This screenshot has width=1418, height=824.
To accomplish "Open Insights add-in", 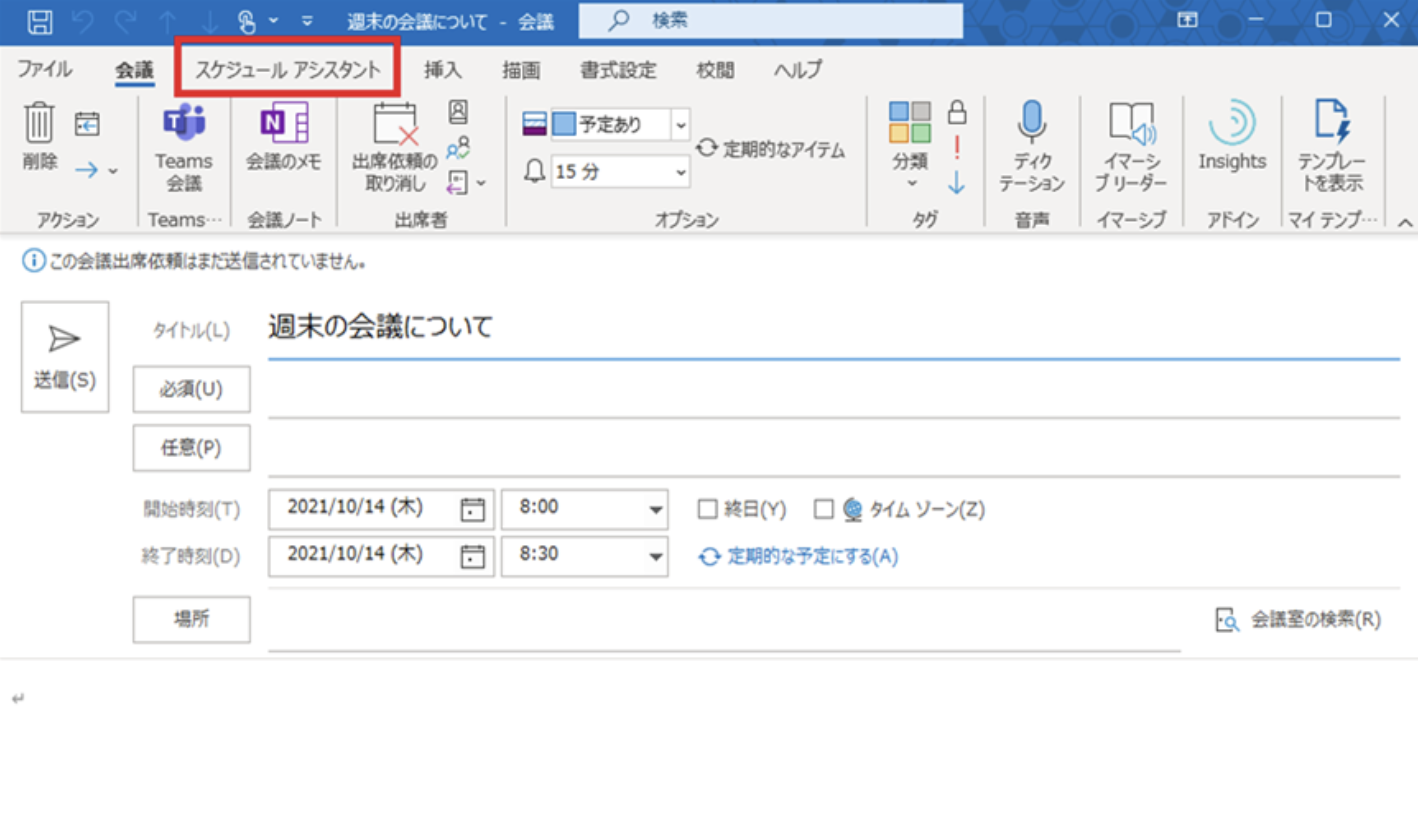I will (1232, 126).
